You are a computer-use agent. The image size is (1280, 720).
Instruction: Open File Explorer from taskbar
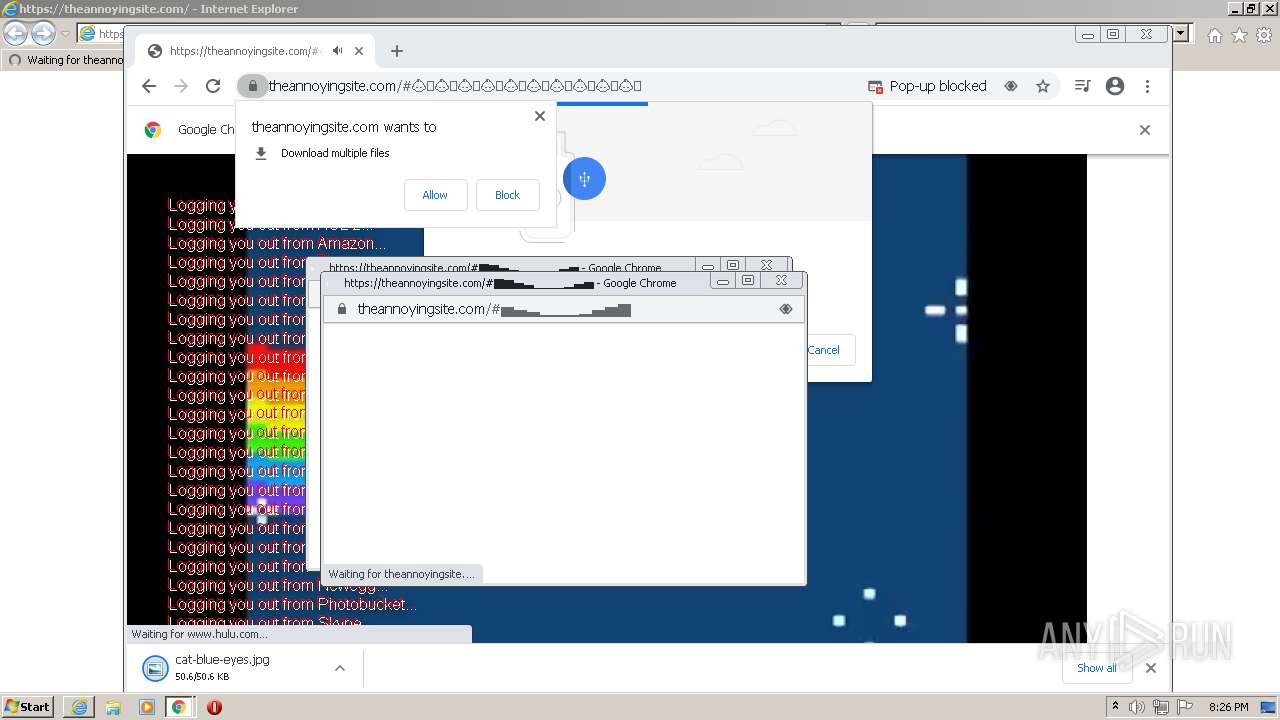(113, 707)
